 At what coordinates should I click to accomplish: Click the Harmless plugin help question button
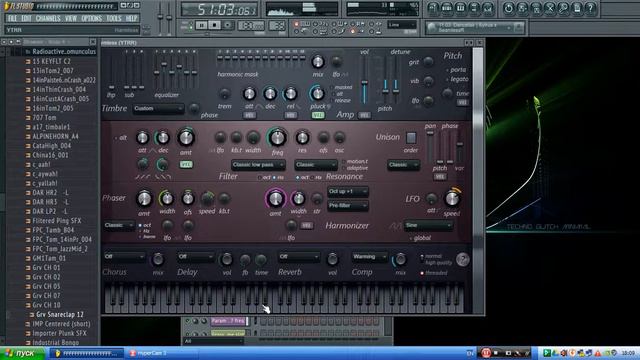point(462,260)
